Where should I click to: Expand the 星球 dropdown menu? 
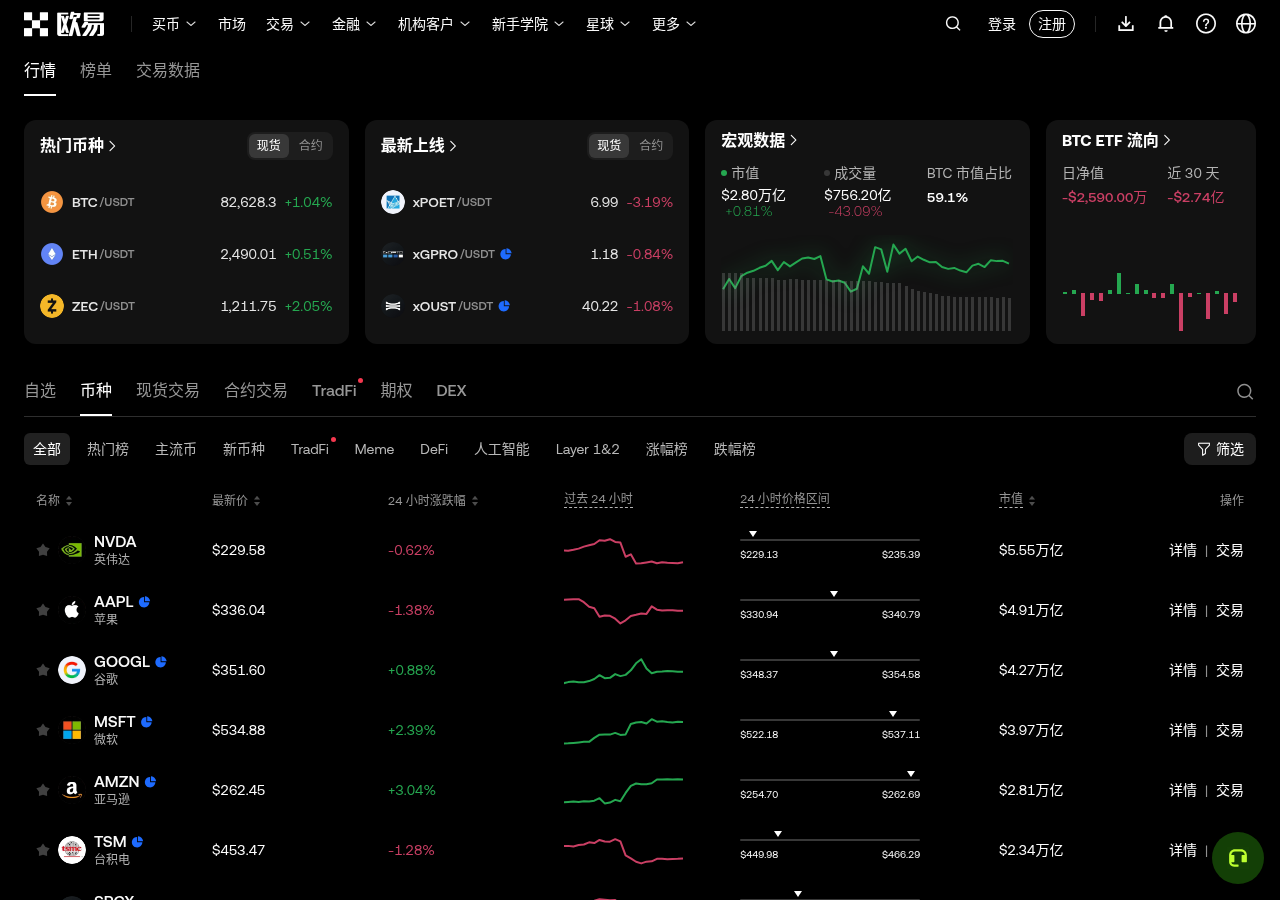click(608, 24)
